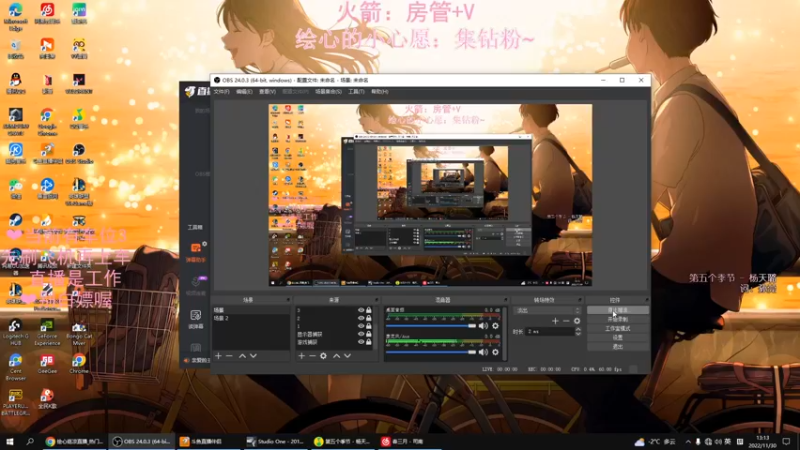The height and width of the screenshot is (450, 800).
Task: Open Windows Start menu
Action: pyautogui.click(x=9, y=441)
